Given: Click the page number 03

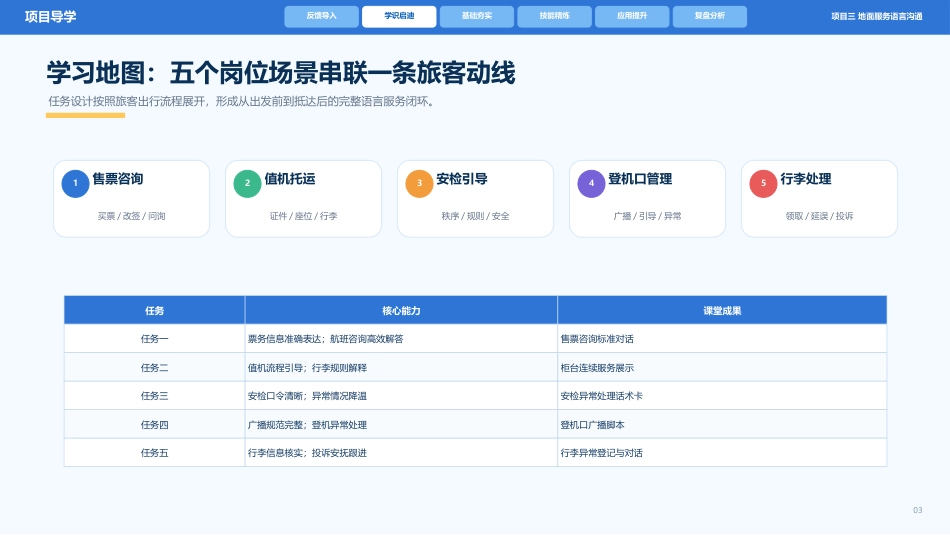Looking at the screenshot, I should (917, 510).
